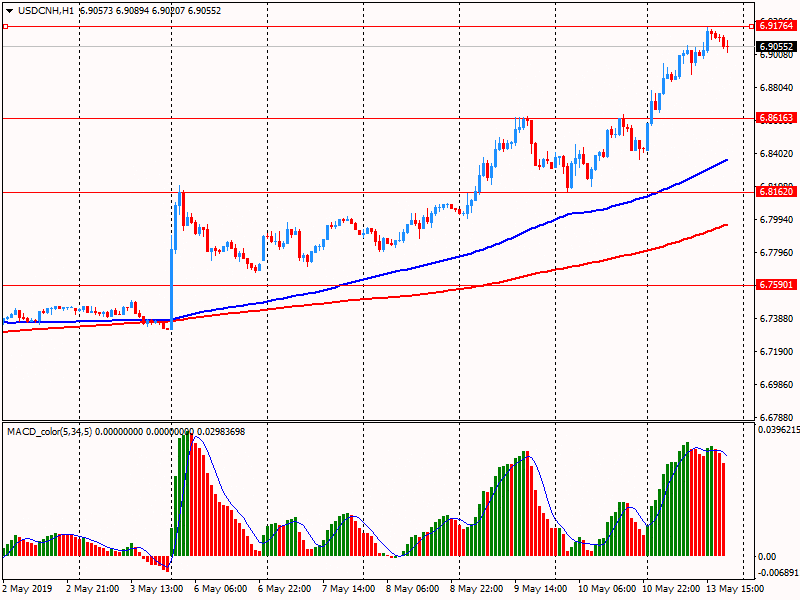This screenshot has width=800, height=600.
Task: Click the 6.73880 price scale value
Action: tap(777, 319)
